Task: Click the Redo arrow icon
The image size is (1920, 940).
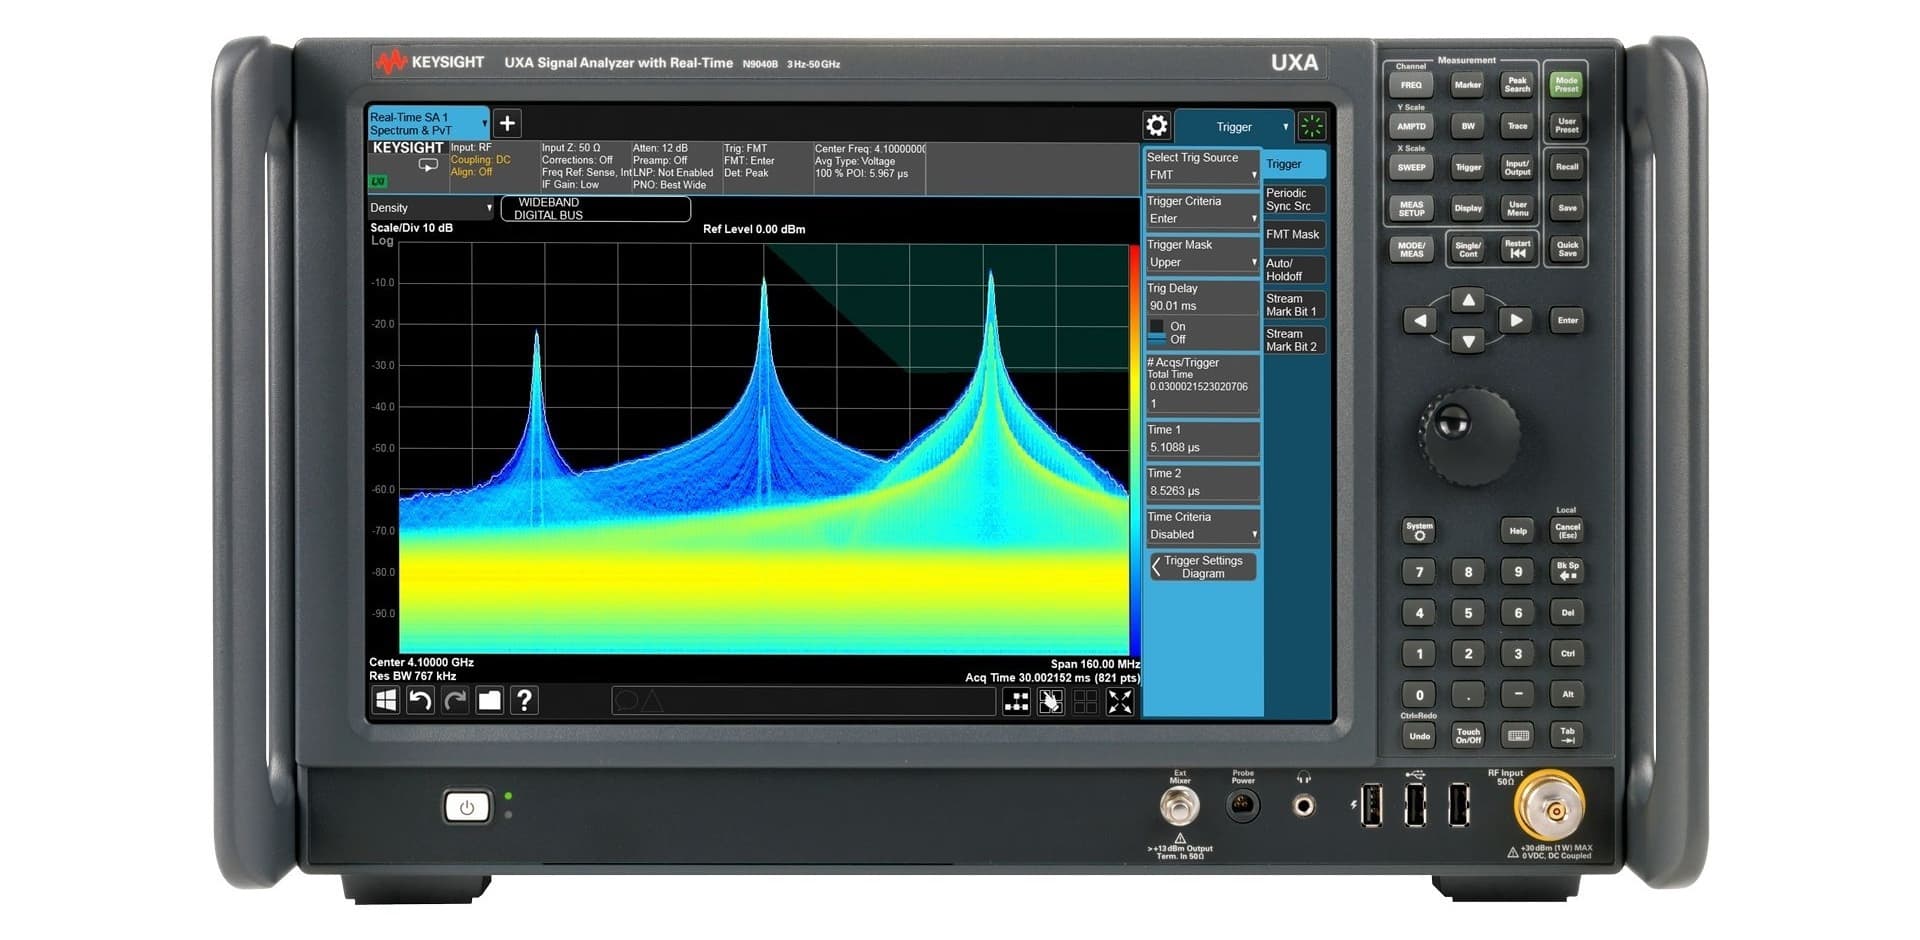Action: (x=455, y=701)
